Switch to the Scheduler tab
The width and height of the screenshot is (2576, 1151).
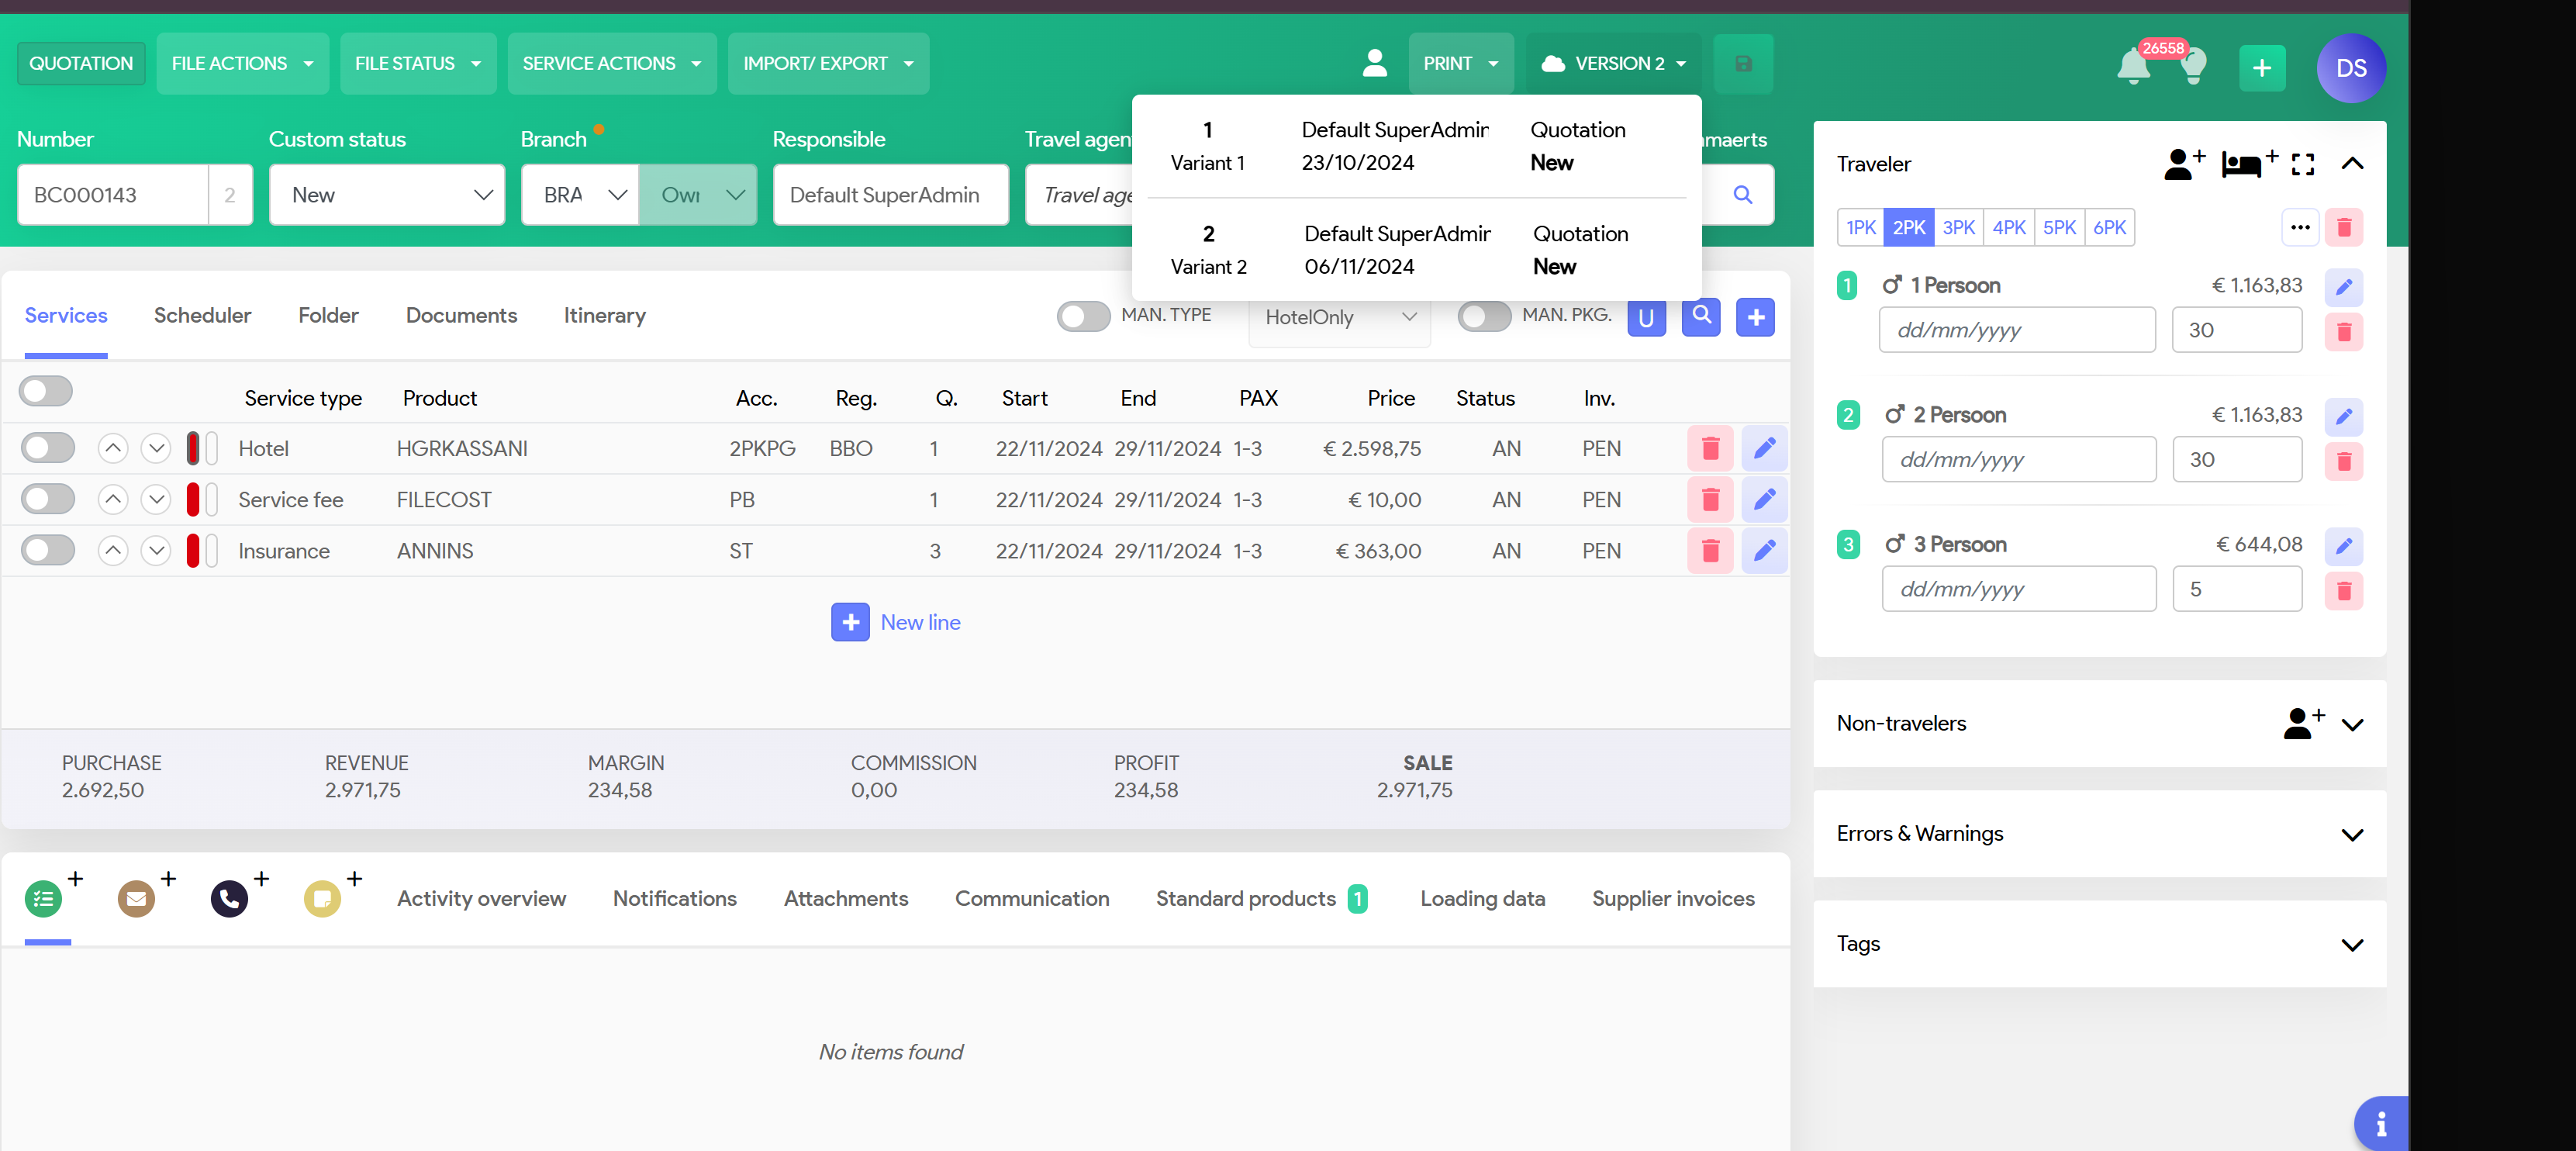202,315
